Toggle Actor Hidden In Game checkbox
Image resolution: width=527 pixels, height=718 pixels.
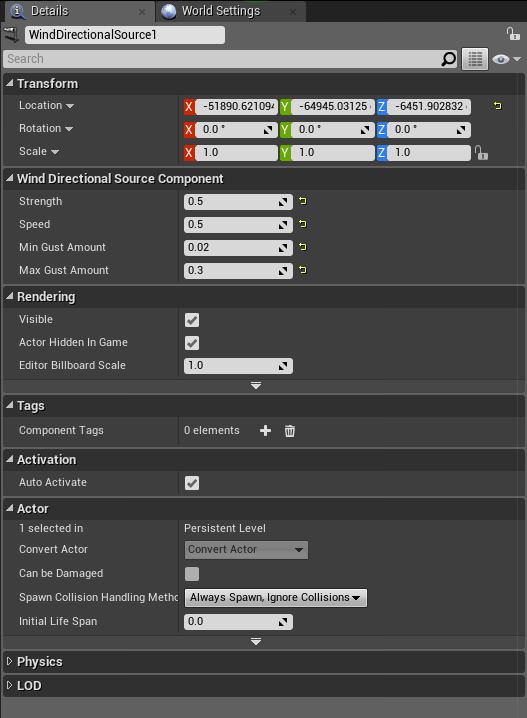tap(192, 343)
